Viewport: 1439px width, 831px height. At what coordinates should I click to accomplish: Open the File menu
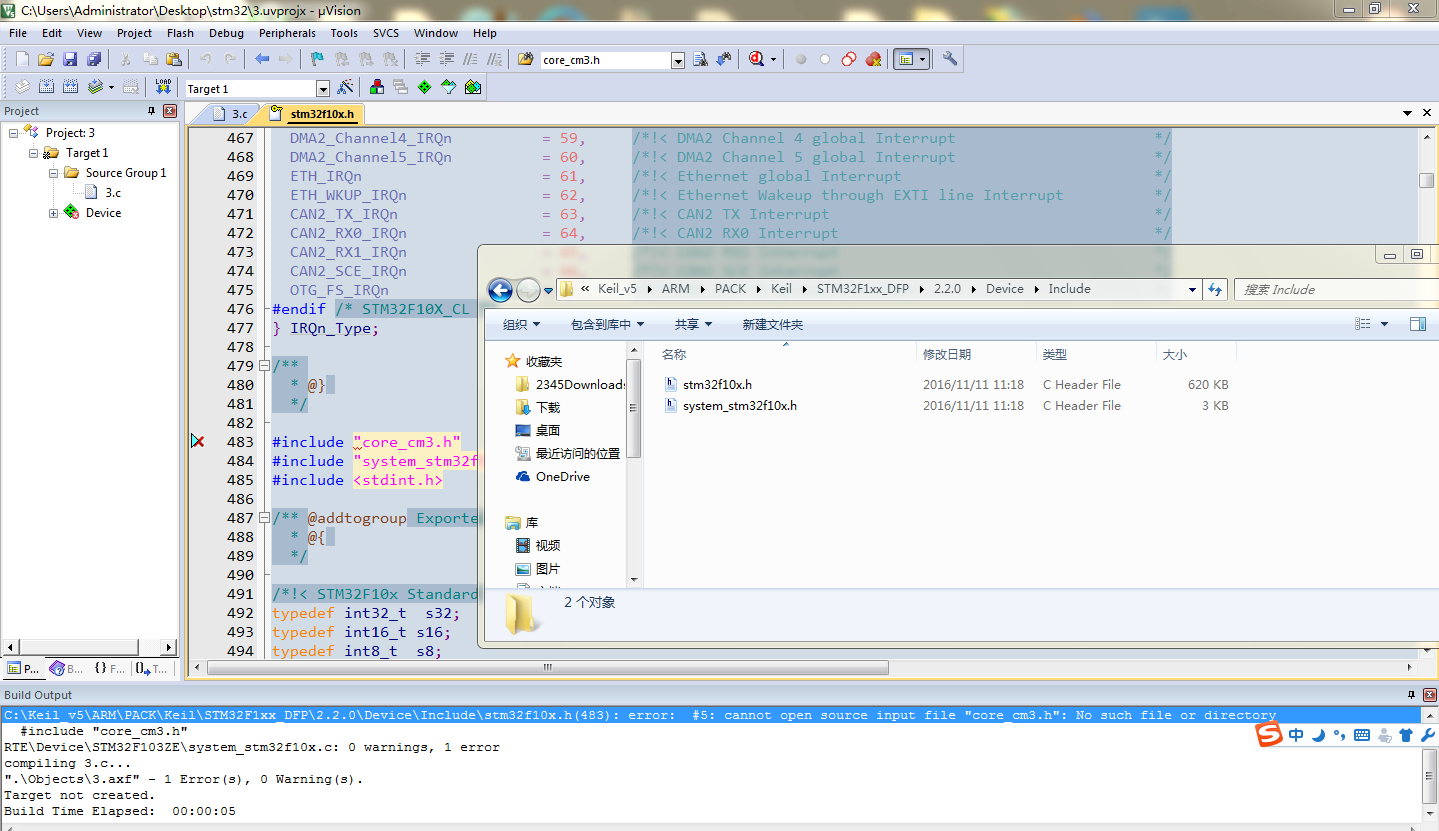tap(18, 33)
